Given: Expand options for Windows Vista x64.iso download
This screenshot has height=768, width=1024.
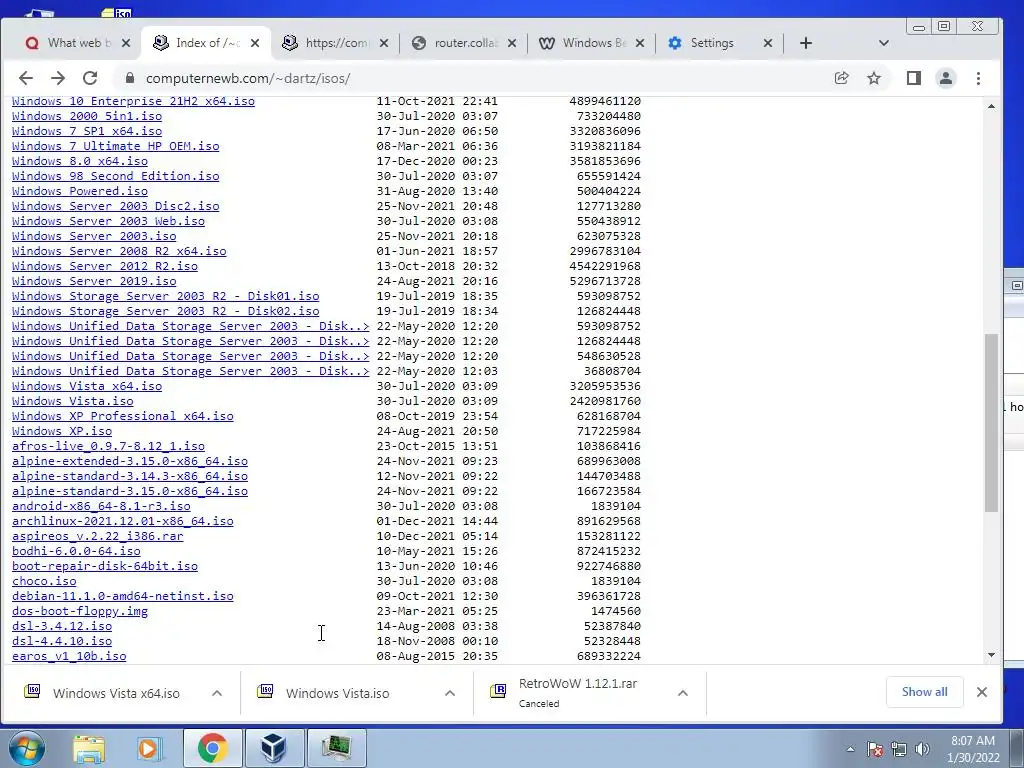Looking at the screenshot, I should click(x=217, y=694).
